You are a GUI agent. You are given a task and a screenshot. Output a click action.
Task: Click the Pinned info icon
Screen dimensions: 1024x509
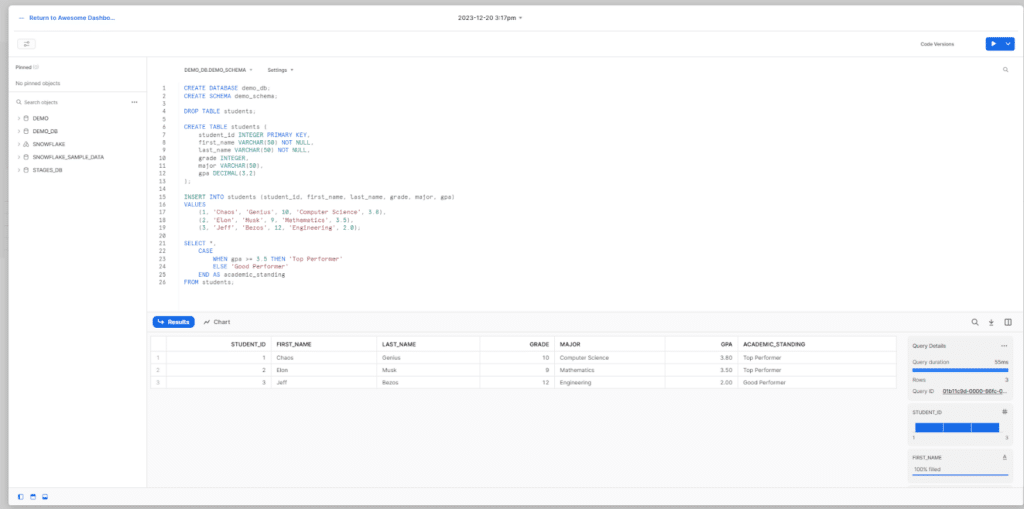[36, 67]
